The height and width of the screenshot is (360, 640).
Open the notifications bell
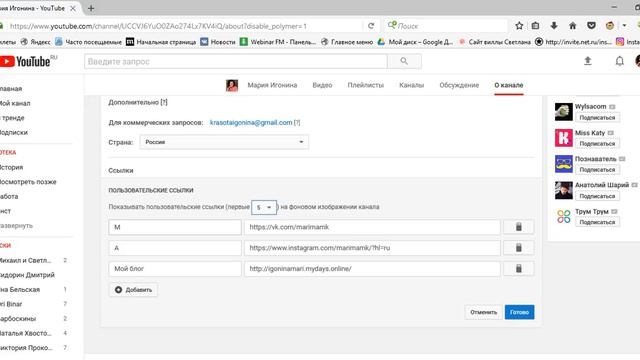point(620,61)
